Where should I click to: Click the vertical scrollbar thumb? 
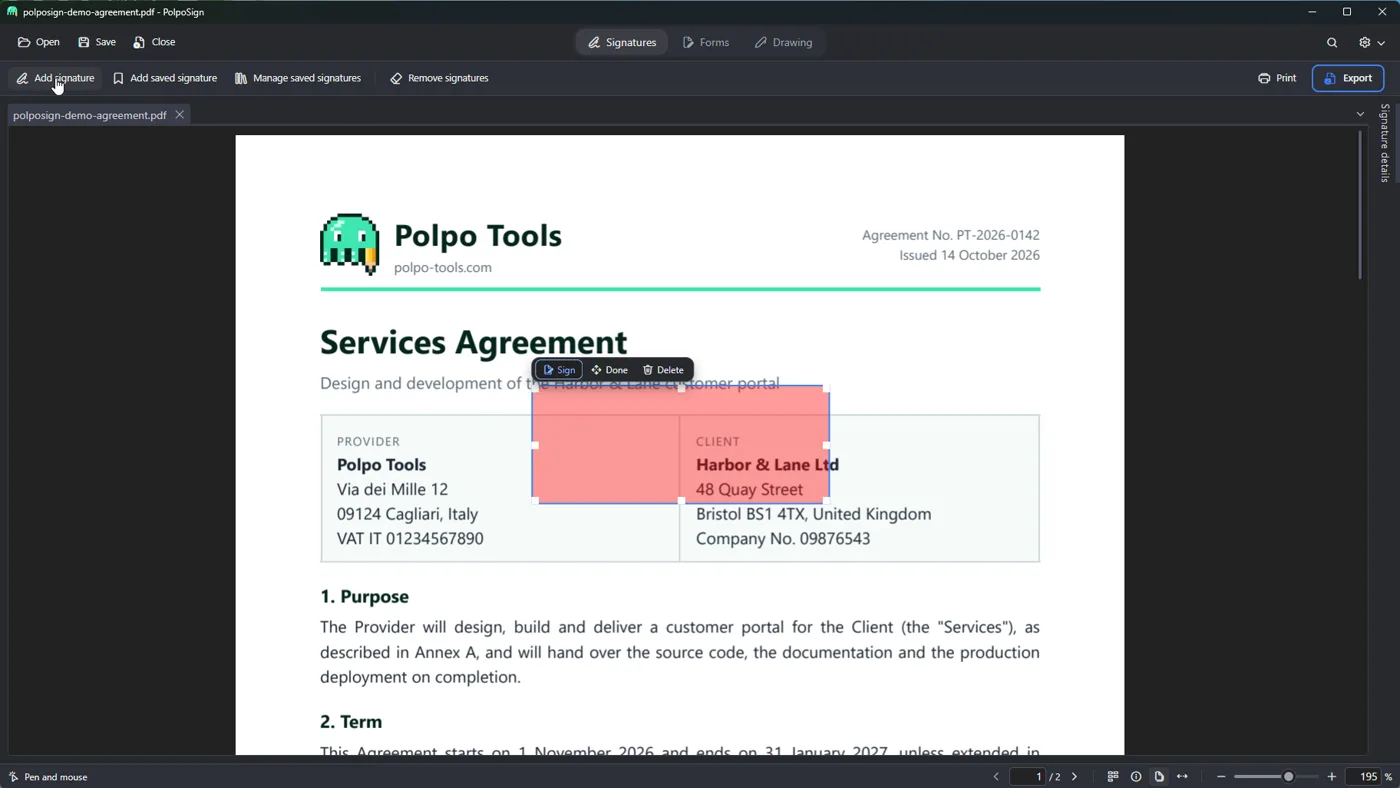click(1360, 205)
